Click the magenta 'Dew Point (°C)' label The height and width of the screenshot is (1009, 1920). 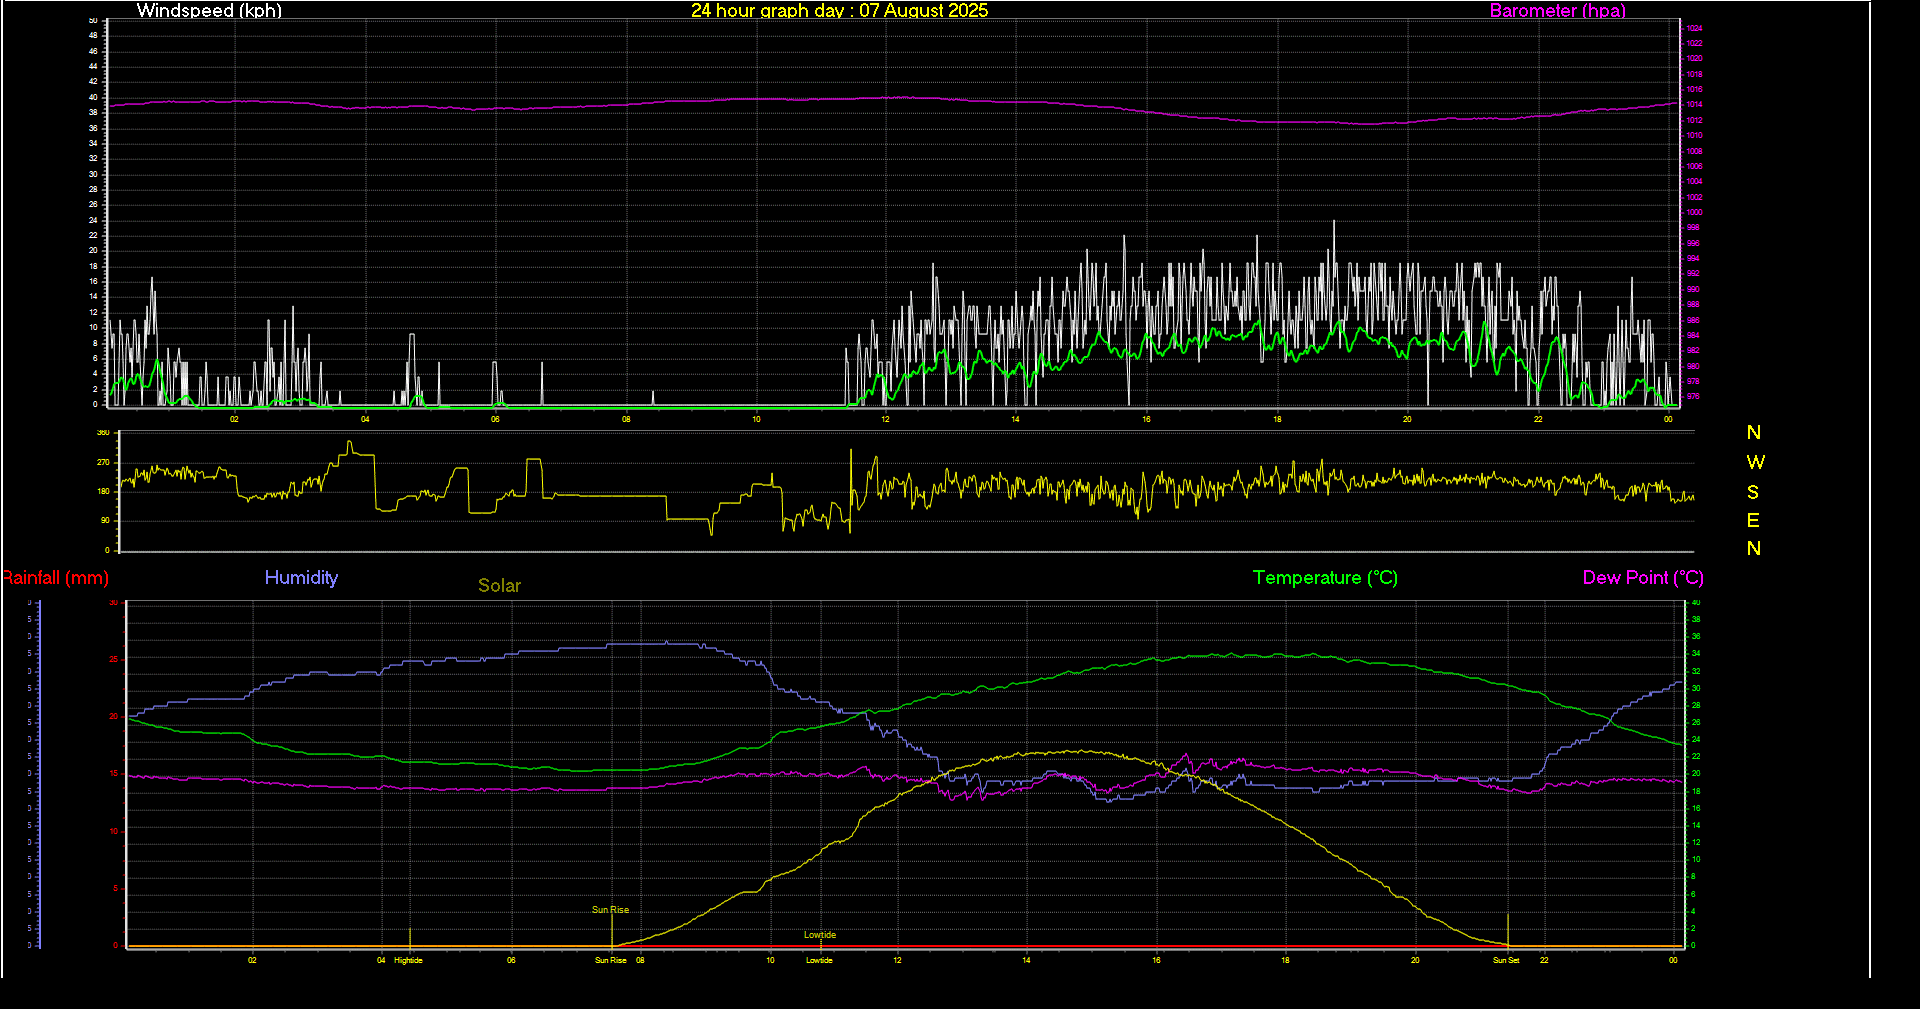[1643, 578]
